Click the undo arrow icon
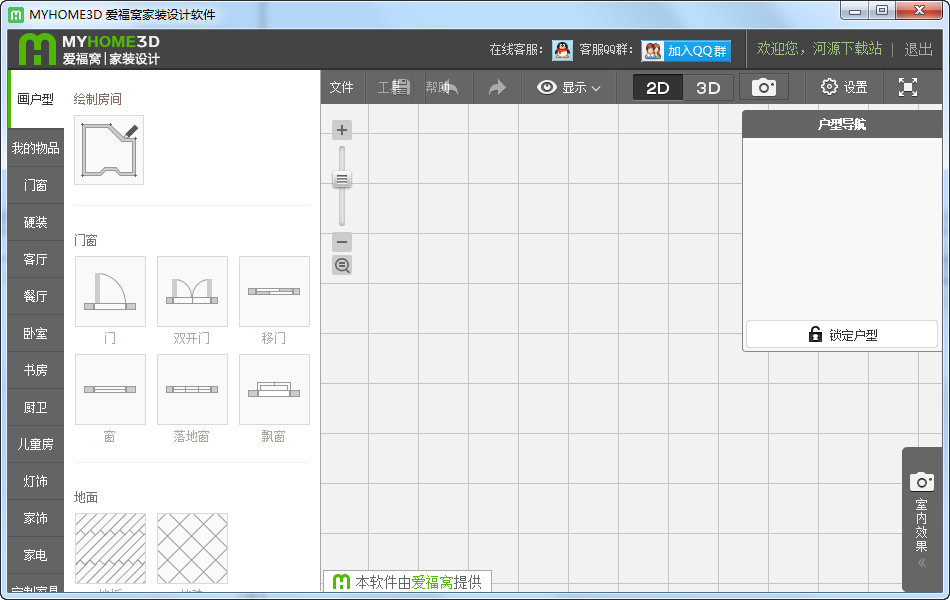The width and height of the screenshot is (950, 600). [x=450, y=88]
